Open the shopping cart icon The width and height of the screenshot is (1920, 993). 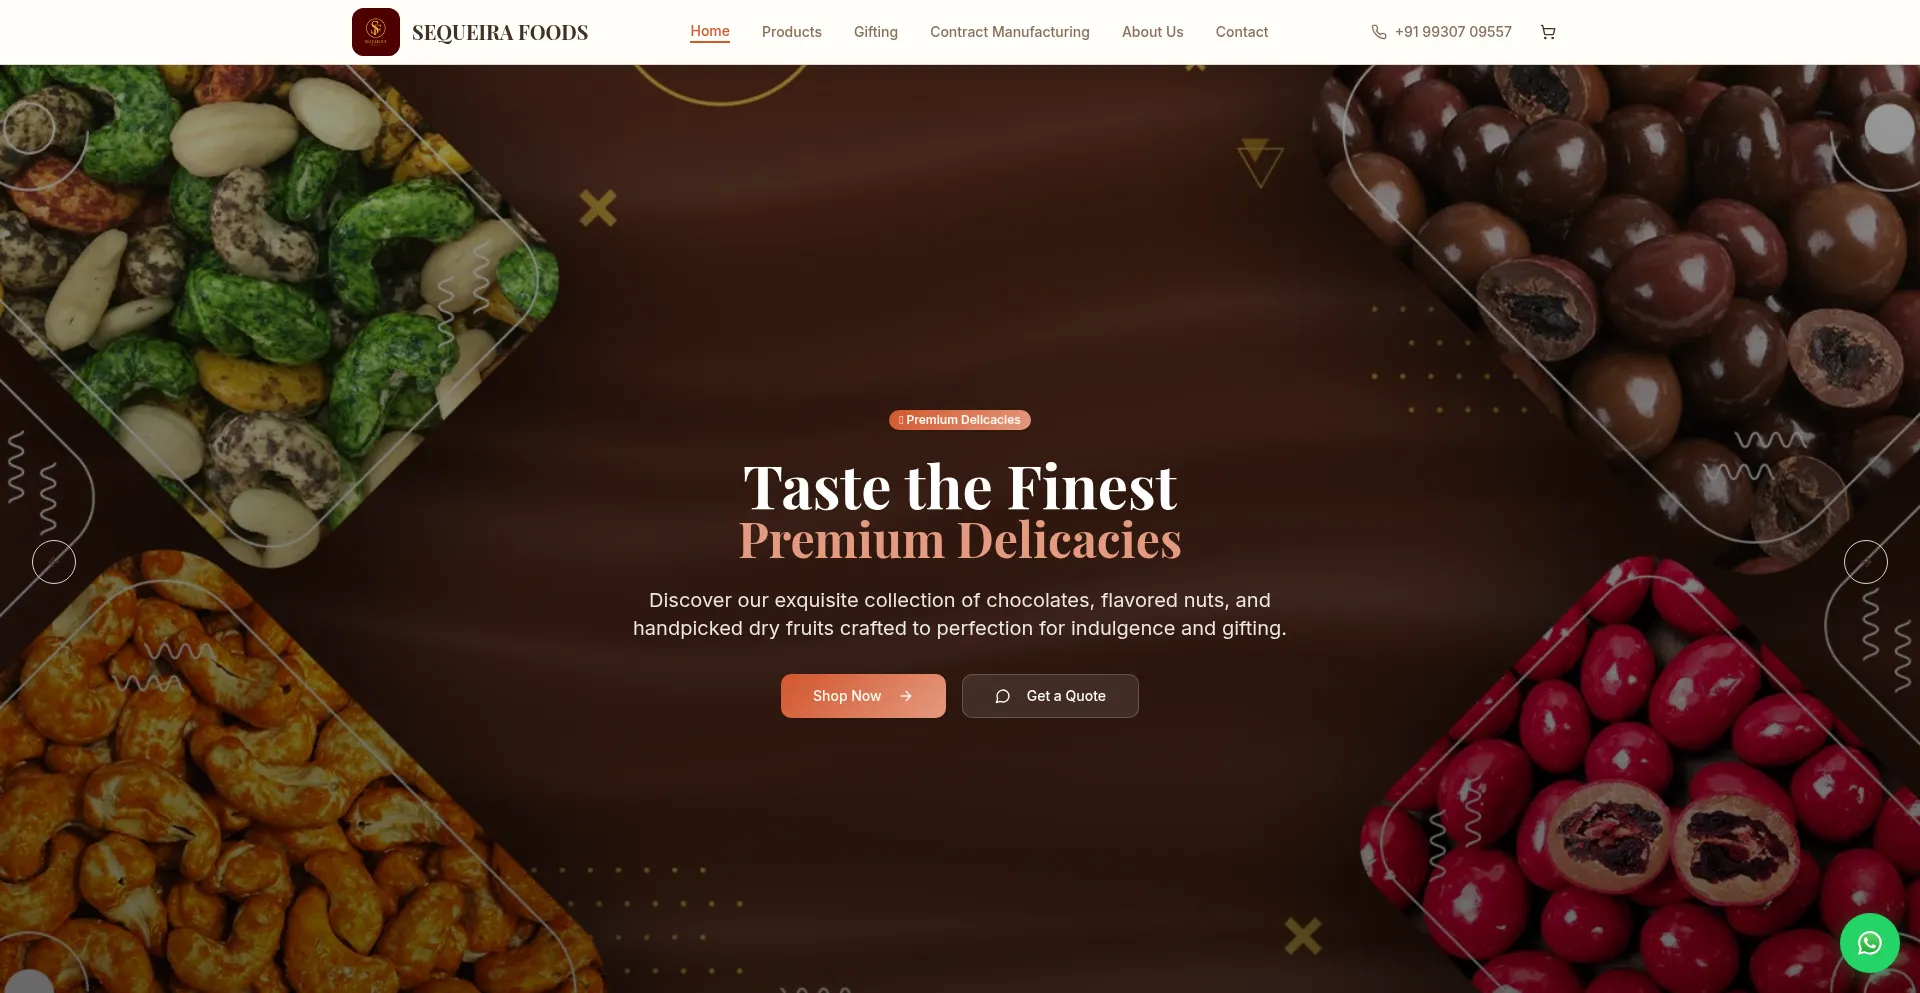point(1548,32)
